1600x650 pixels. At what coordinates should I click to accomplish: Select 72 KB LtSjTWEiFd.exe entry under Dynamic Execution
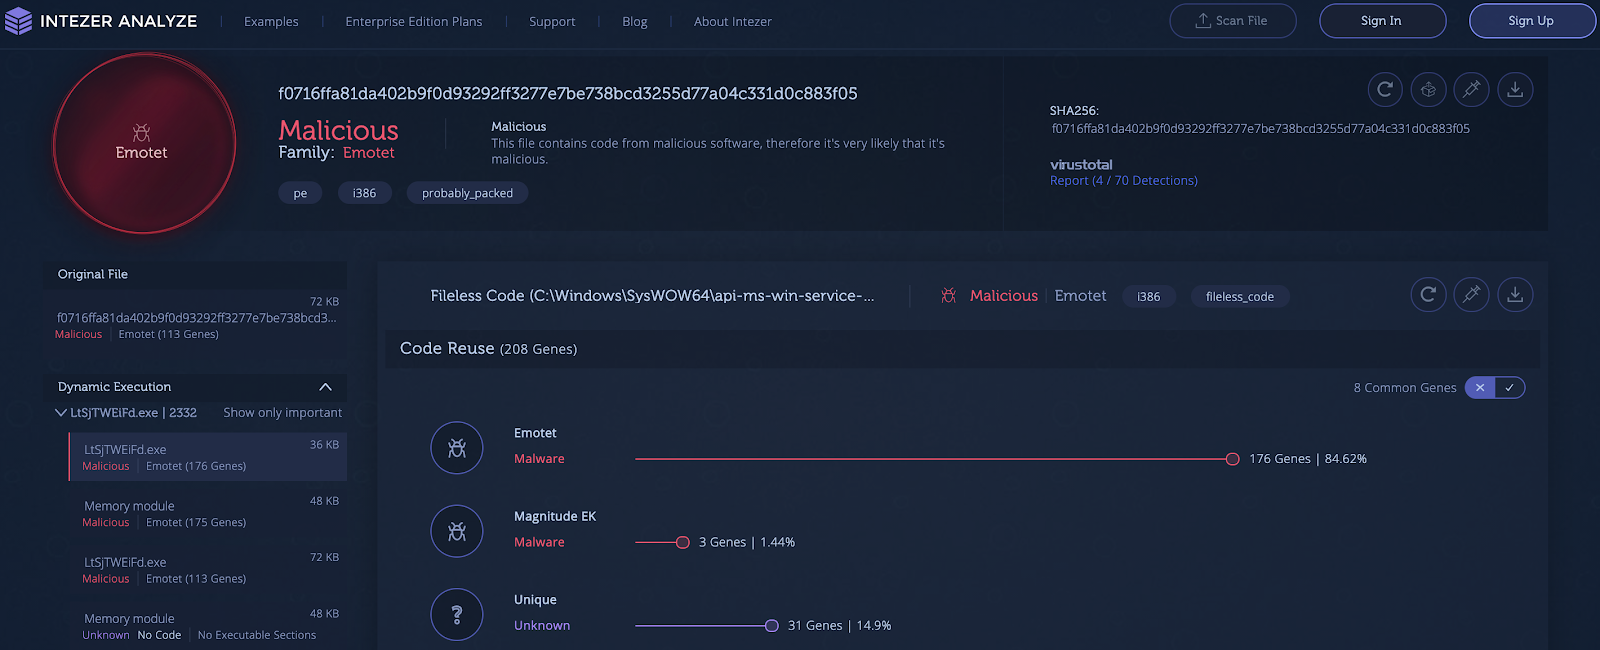coord(208,569)
